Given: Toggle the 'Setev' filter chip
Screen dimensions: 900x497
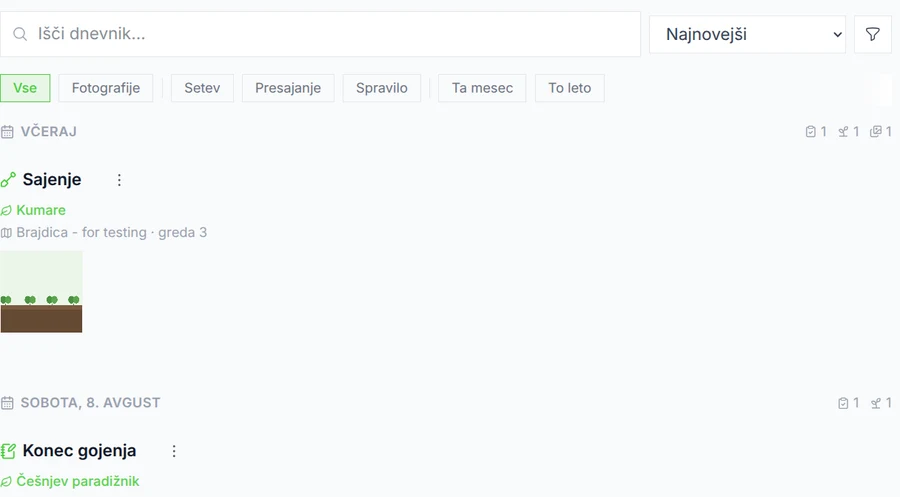Looking at the screenshot, I should tap(202, 88).
